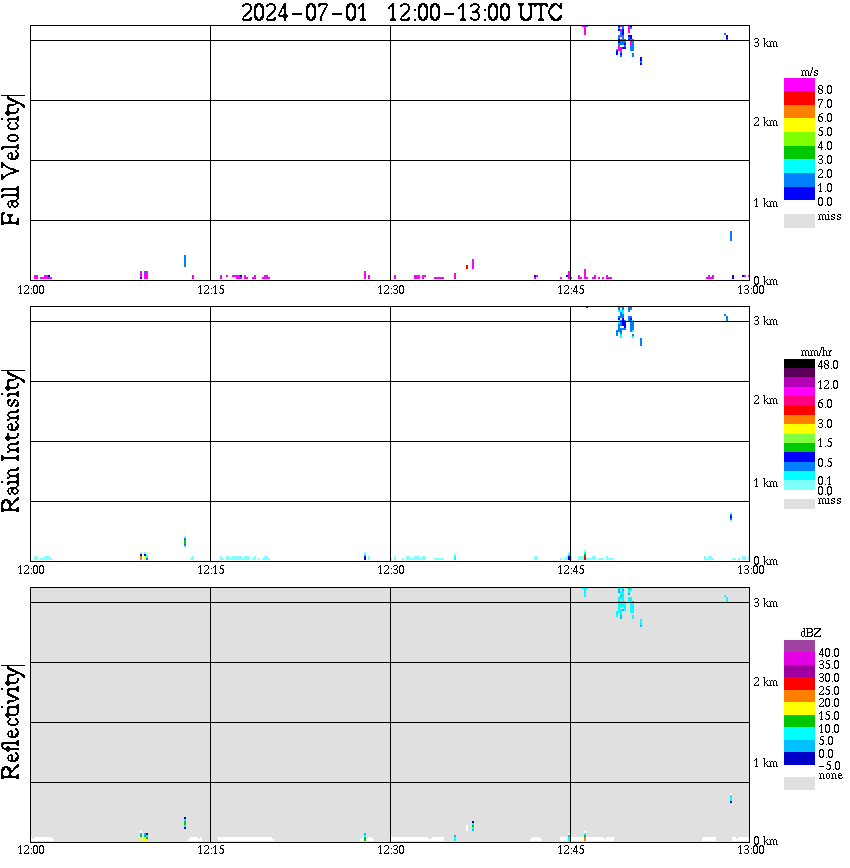The image size is (850, 868).
Task: Pick the red 25.0 dBZ swatch
Action: click(x=799, y=684)
